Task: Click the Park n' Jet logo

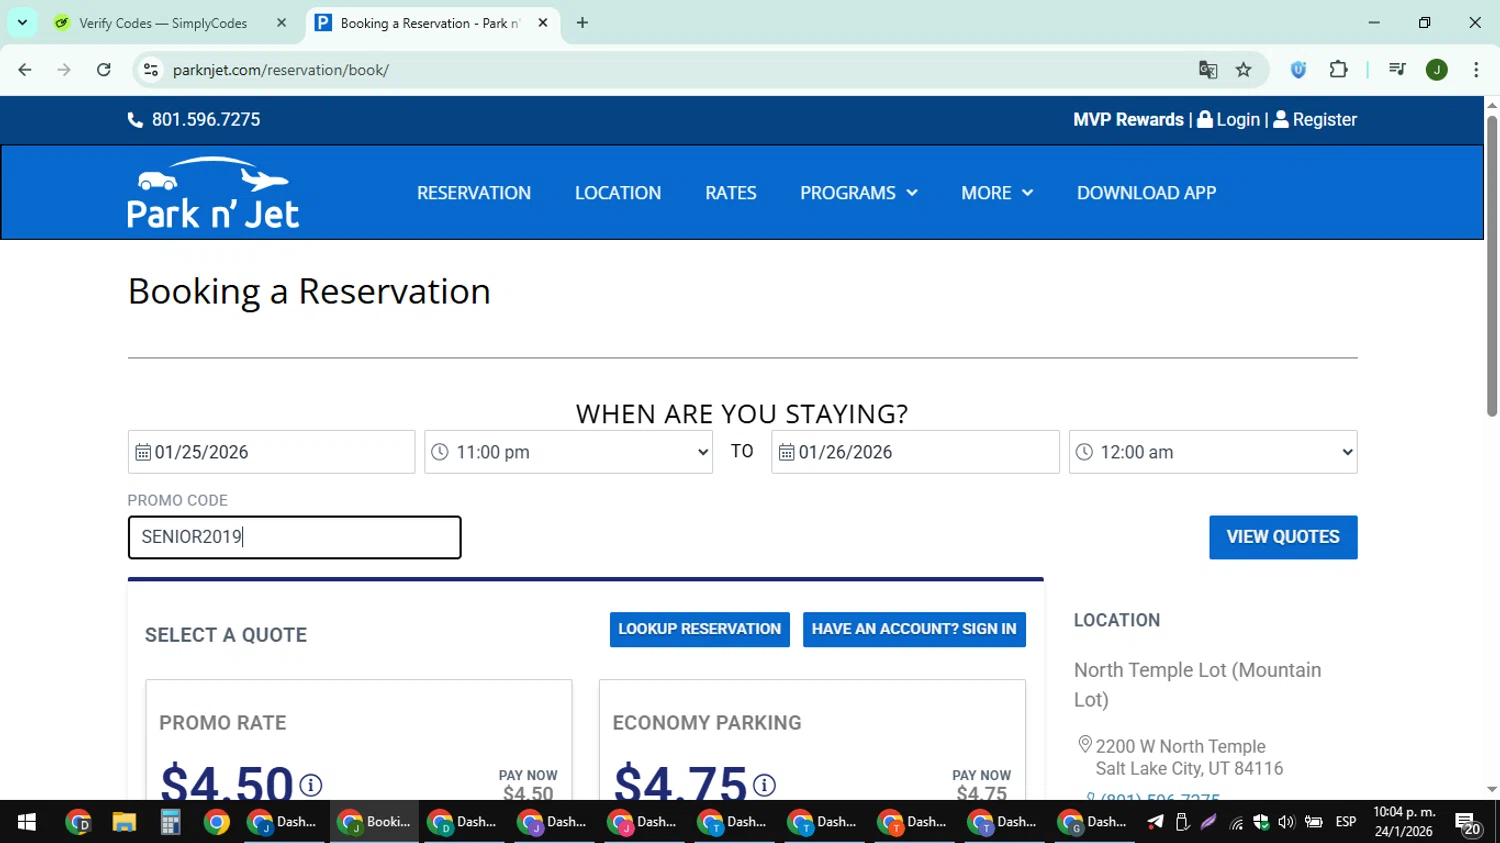Action: pyautogui.click(x=213, y=193)
